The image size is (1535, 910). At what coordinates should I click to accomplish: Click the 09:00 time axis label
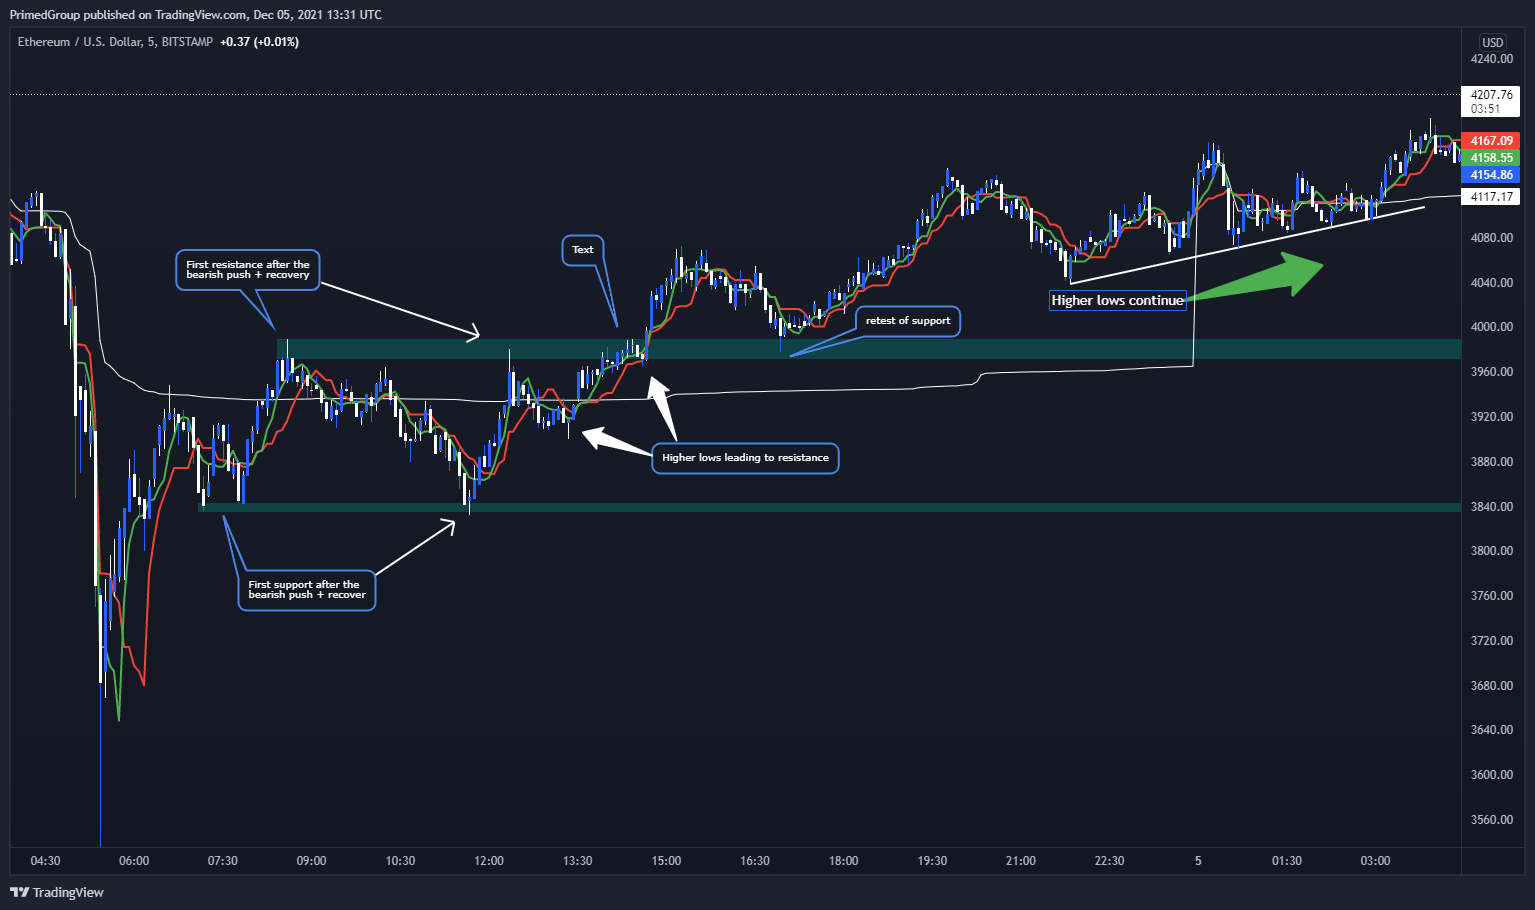click(x=311, y=861)
